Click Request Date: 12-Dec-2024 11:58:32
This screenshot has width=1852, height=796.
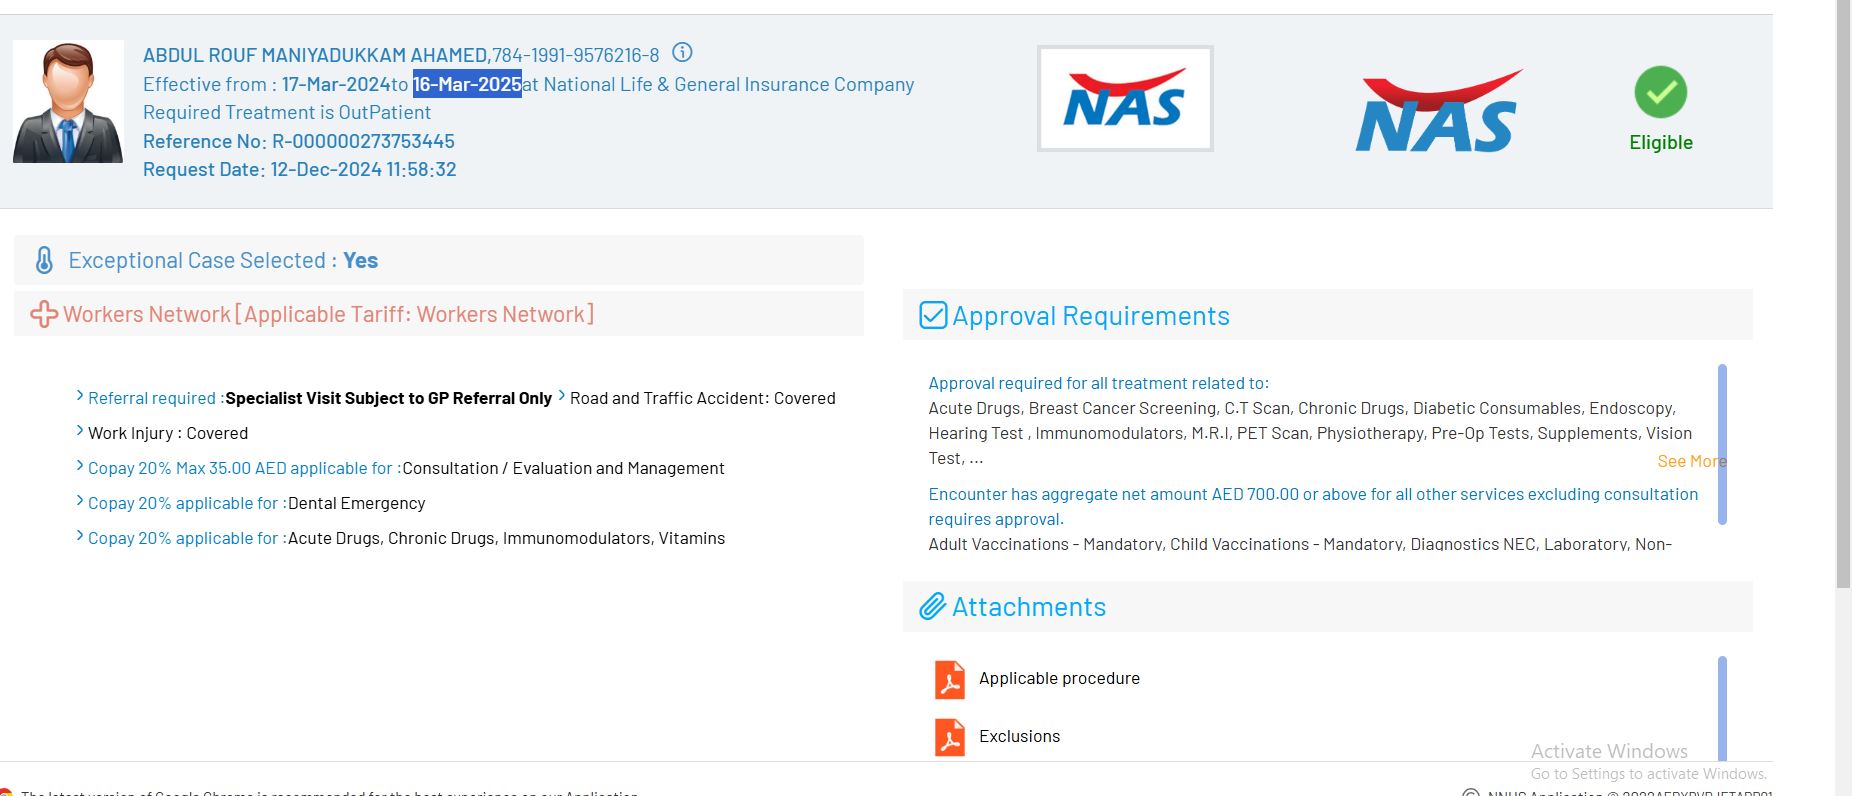coord(300,169)
